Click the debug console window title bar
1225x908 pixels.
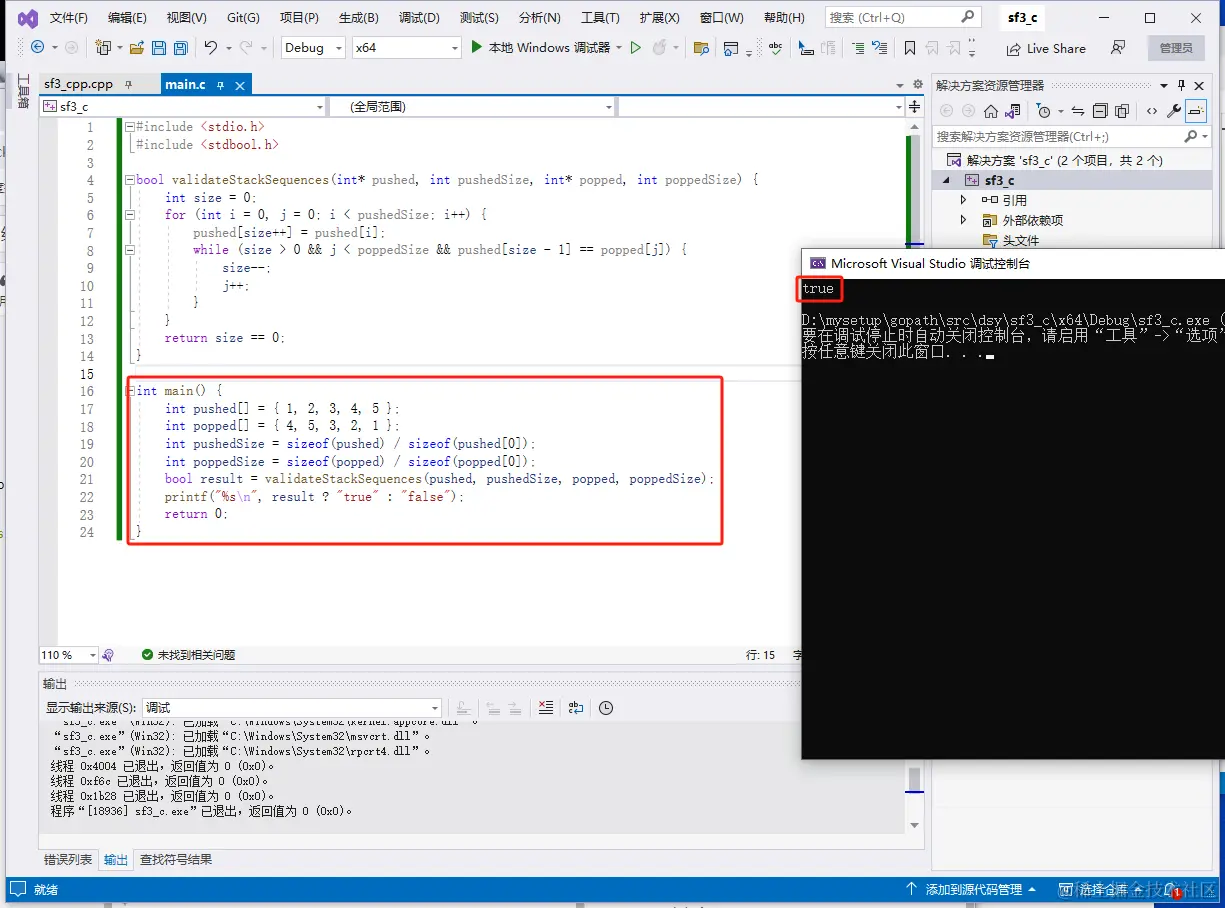(x=1013, y=264)
